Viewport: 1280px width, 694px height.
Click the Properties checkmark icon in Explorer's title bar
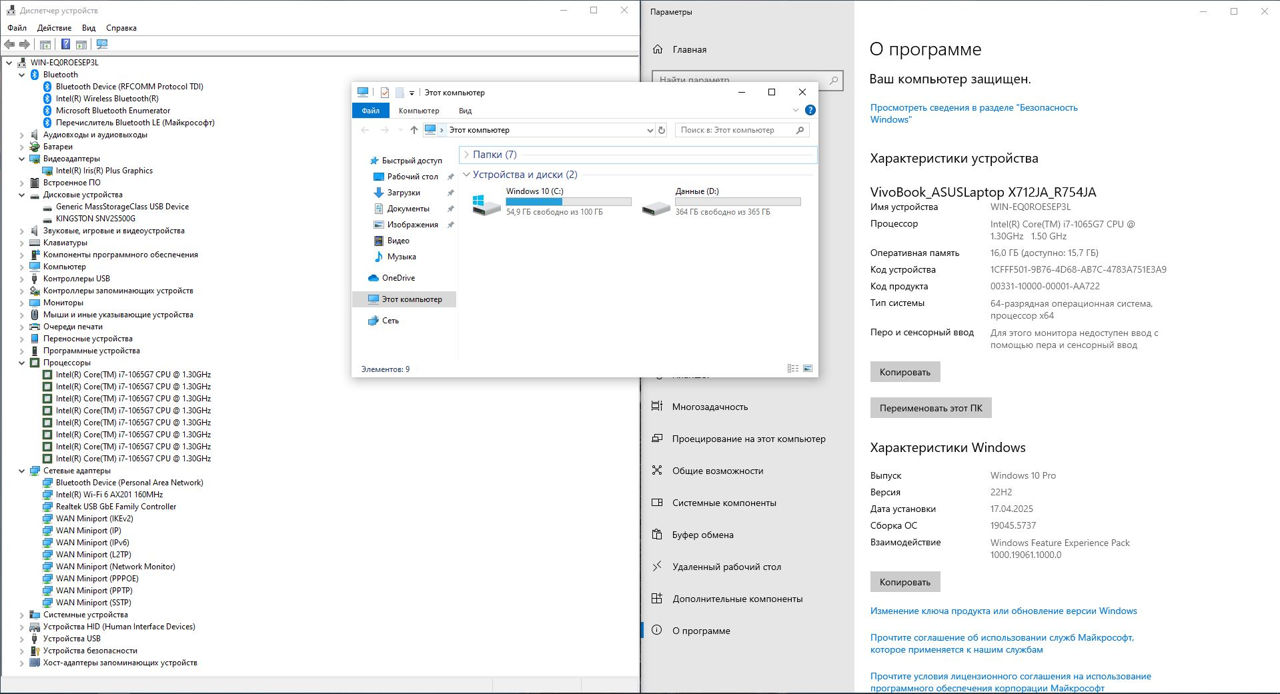pyautogui.click(x=384, y=92)
